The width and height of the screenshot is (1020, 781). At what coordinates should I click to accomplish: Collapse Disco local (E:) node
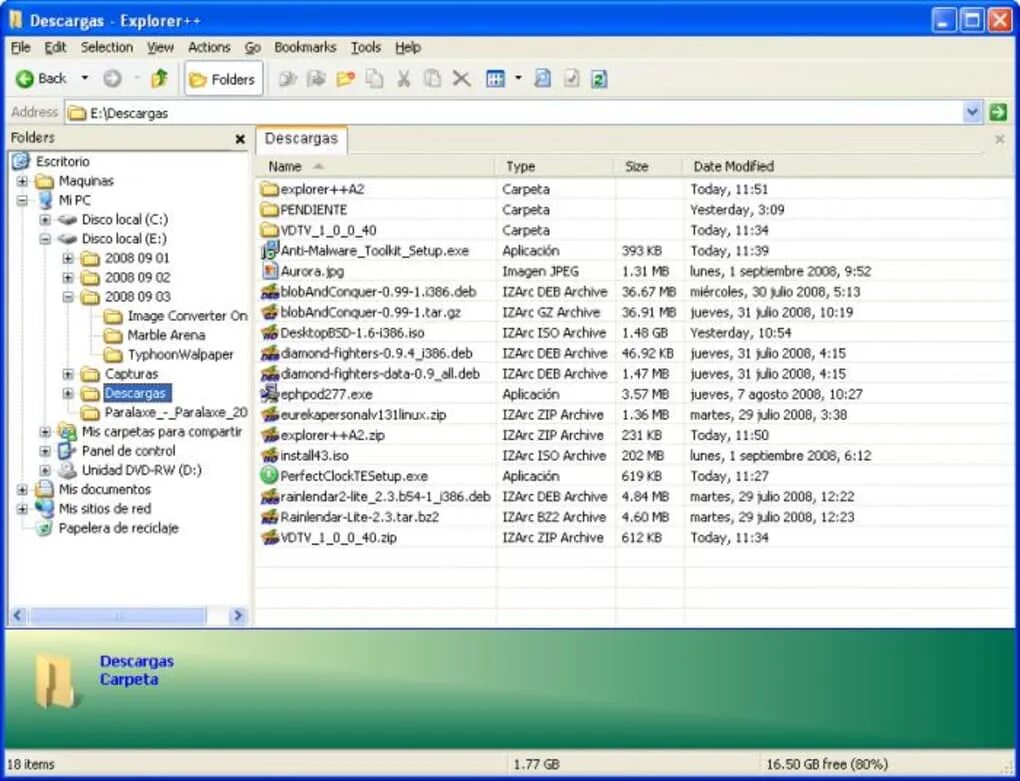(45, 239)
